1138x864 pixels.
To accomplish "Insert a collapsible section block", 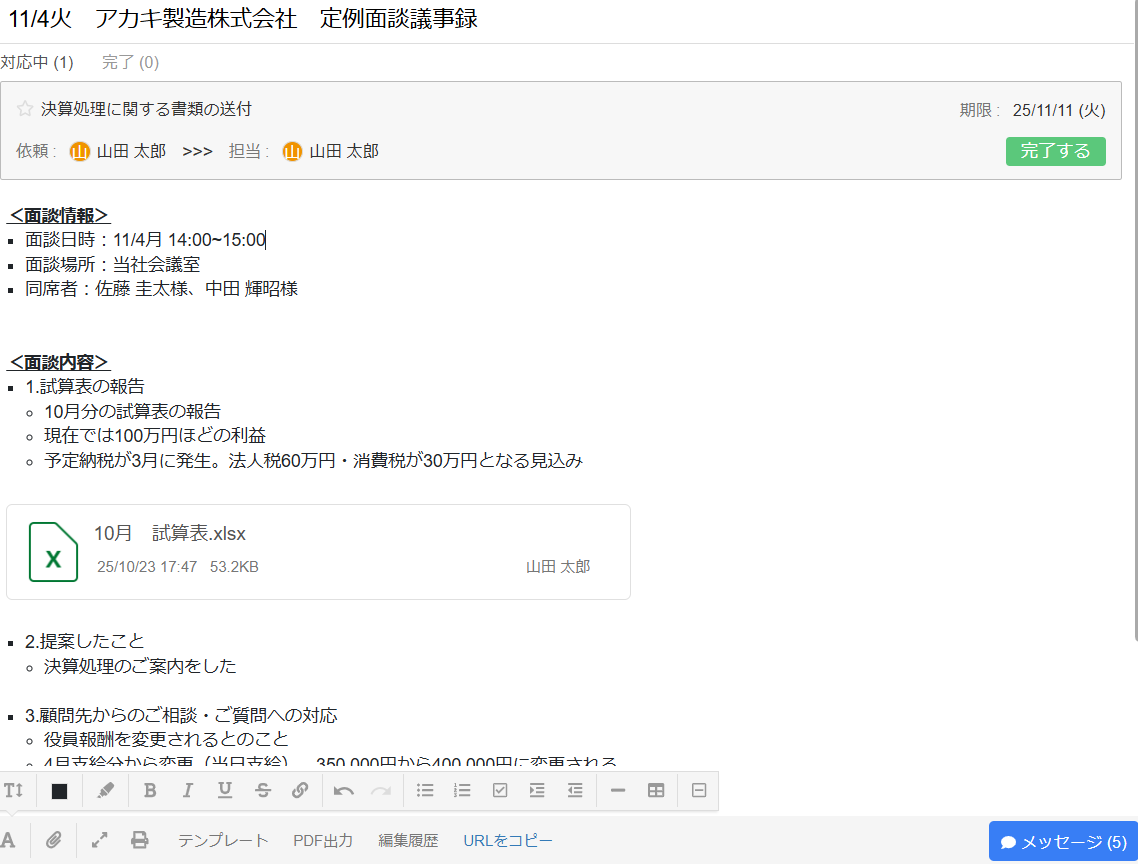I will (699, 790).
